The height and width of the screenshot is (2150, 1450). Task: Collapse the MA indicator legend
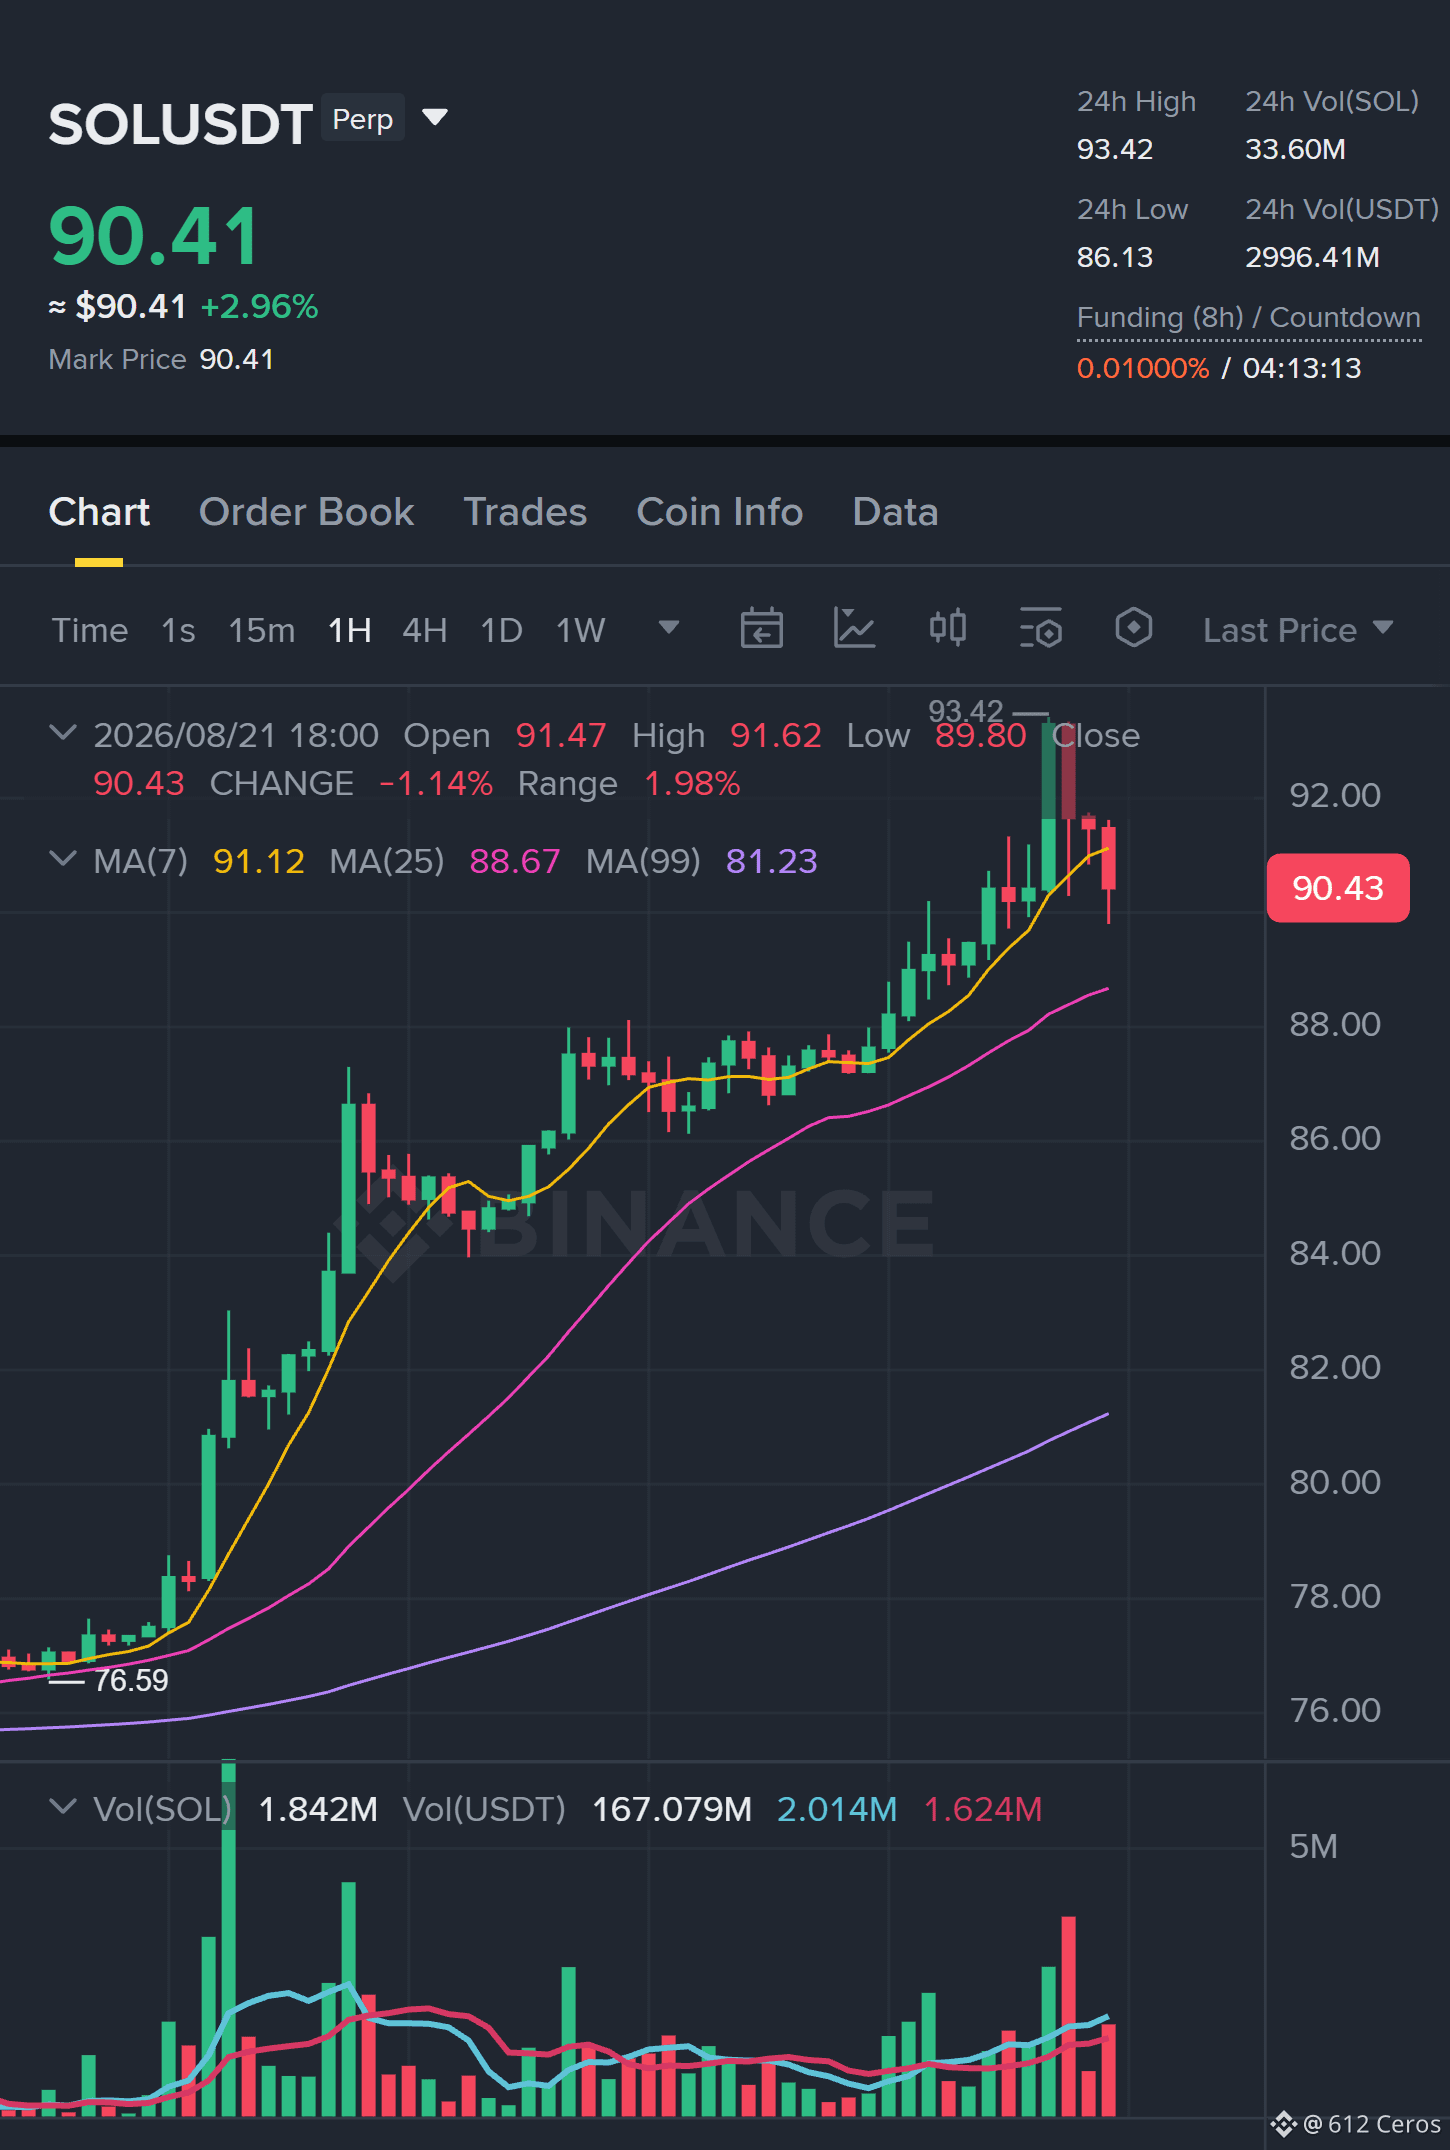tap(63, 859)
